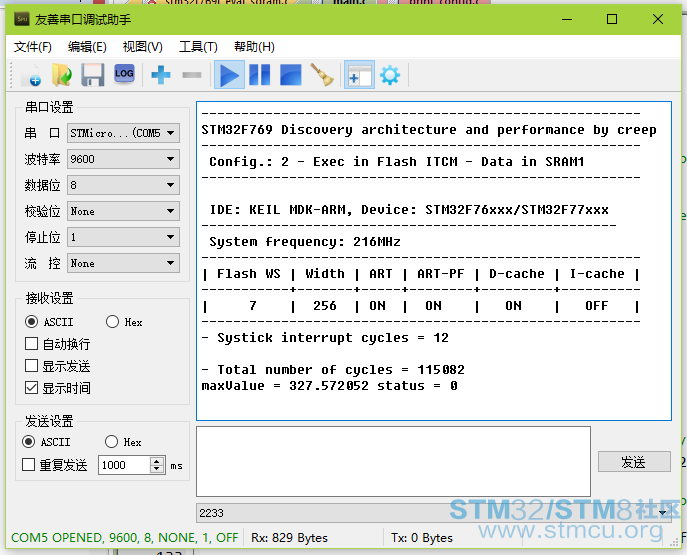
Task: Select Hex under 接收设置
Action: click(x=124, y=322)
